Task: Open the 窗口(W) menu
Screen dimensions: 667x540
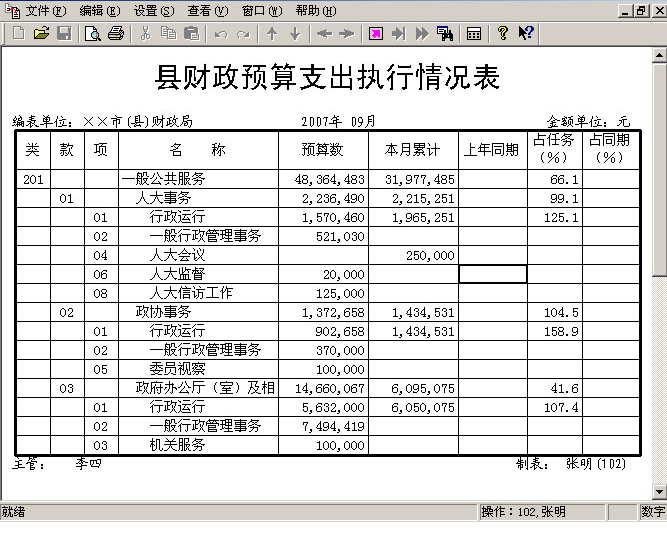Action: point(262,11)
